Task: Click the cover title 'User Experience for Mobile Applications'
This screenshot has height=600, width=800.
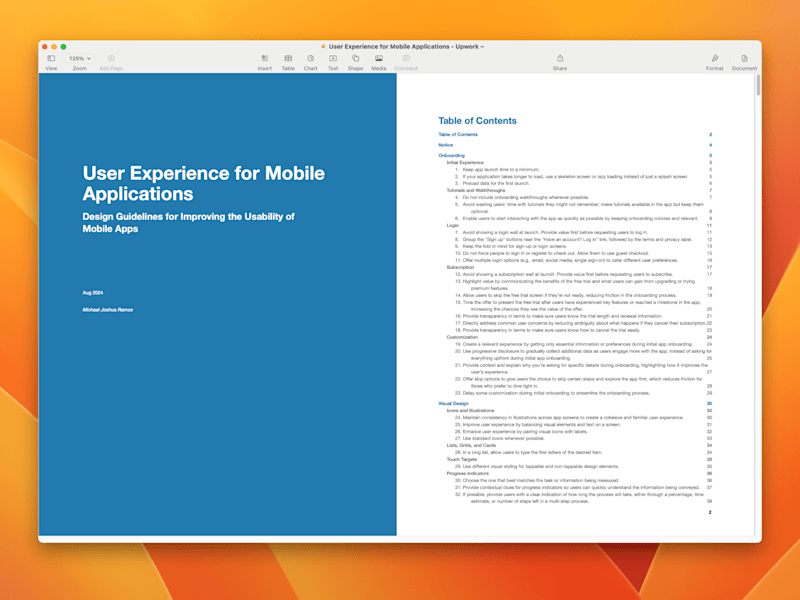Action: click(204, 183)
